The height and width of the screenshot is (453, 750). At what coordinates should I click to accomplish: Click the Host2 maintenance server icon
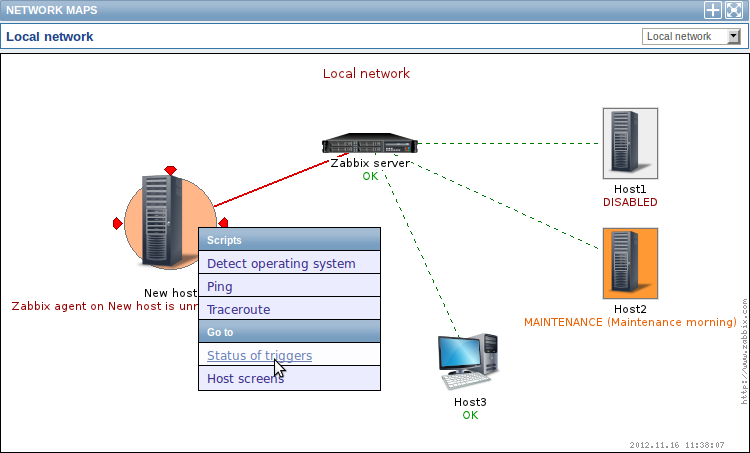630,264
